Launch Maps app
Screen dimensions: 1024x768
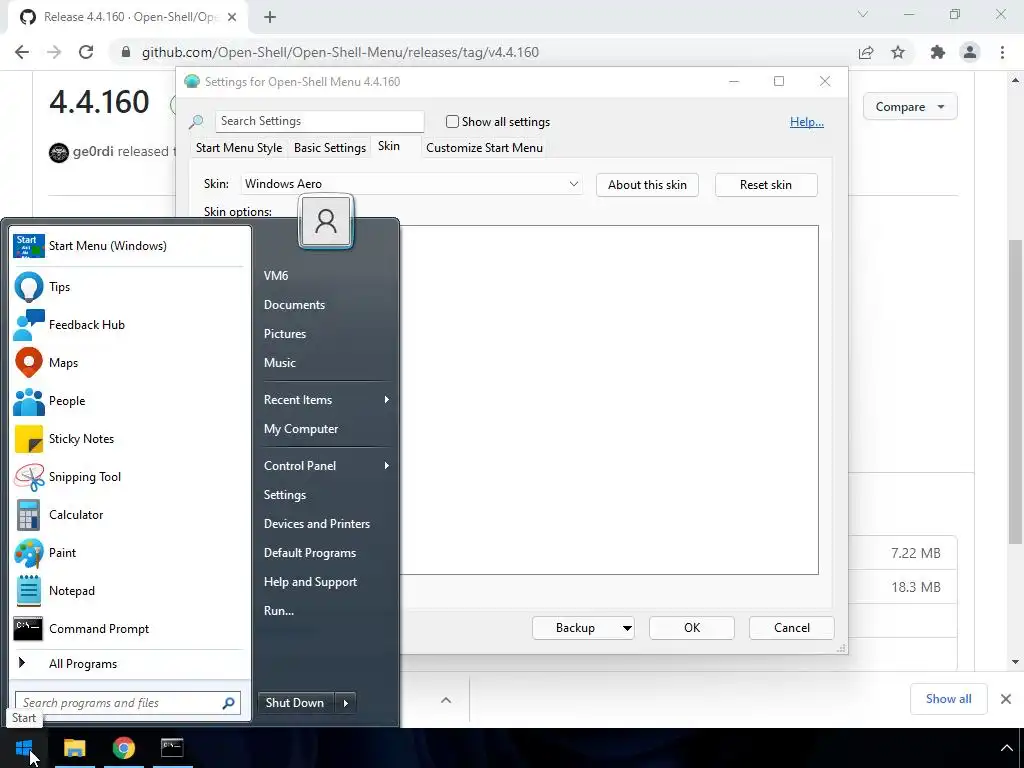click(x=129, y=362)
